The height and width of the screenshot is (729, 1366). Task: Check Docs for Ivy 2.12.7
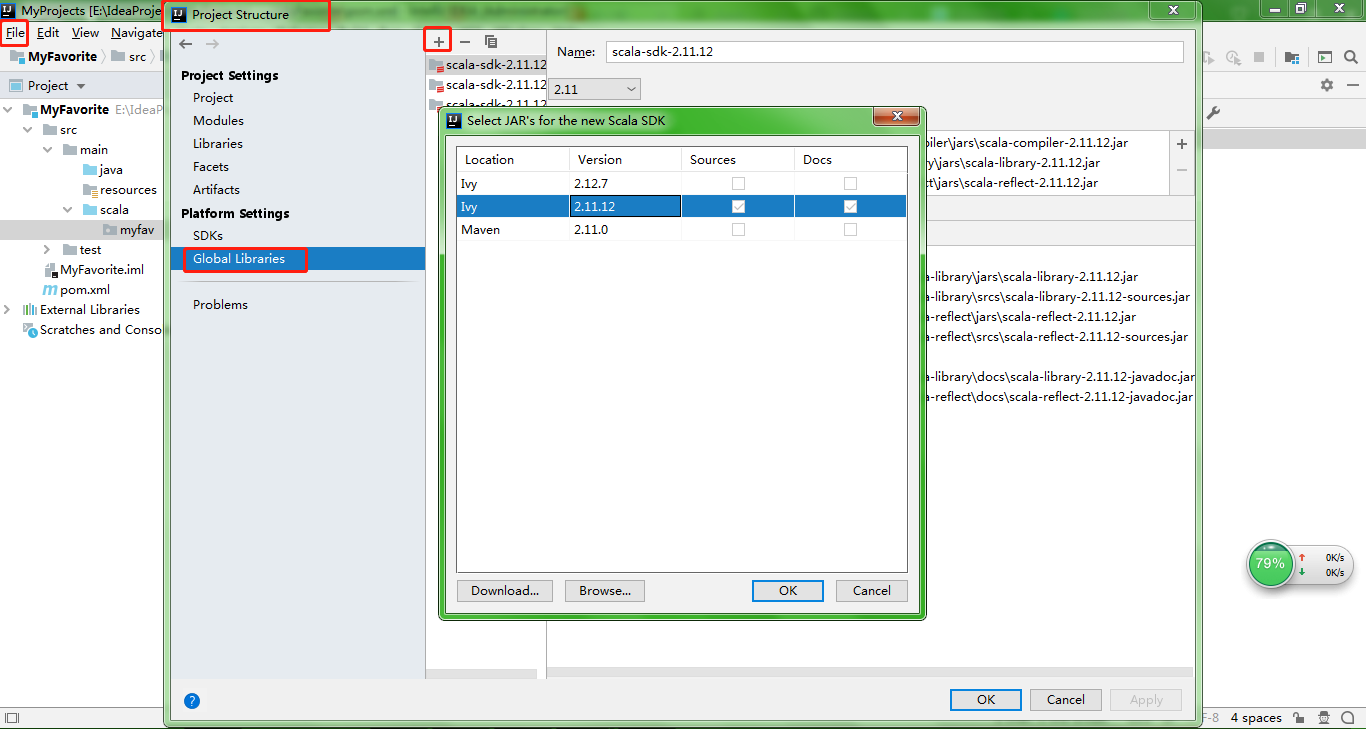(850, 184)
